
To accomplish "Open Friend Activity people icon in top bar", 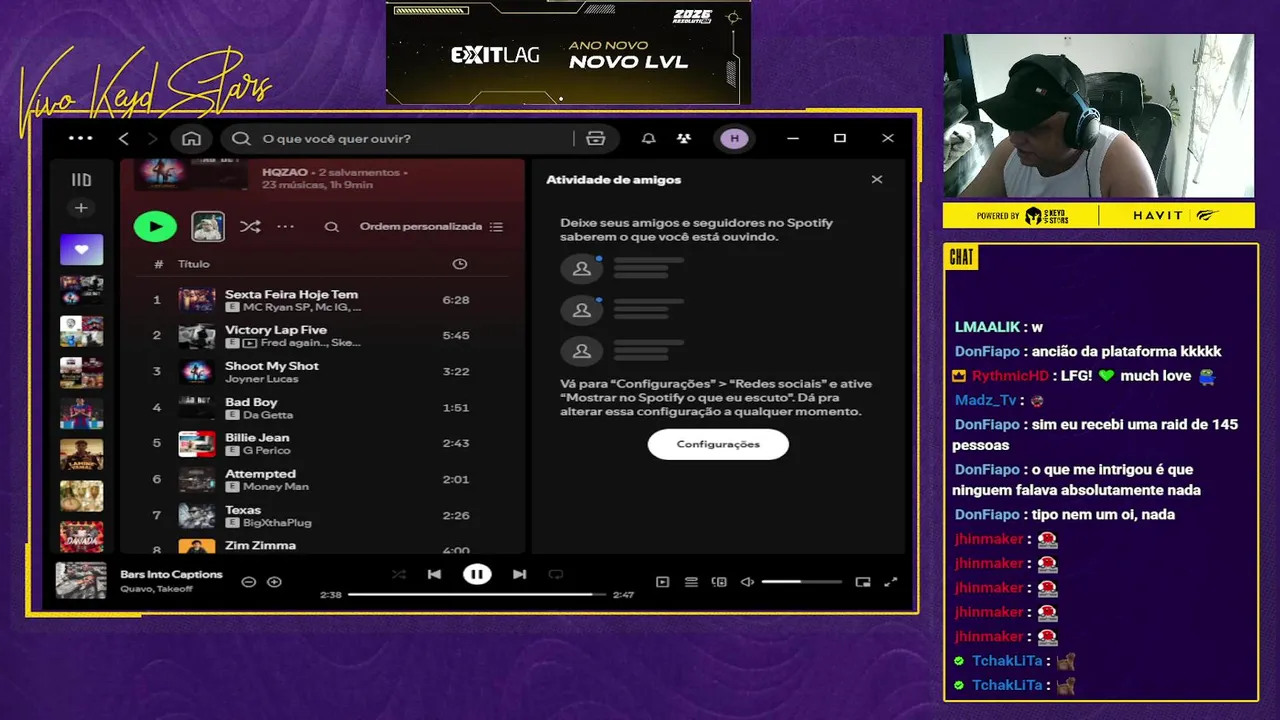I will pos(684,138).
